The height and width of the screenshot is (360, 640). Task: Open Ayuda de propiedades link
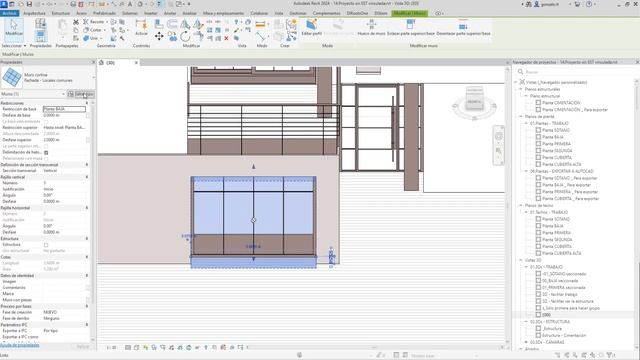tap(20, 345)
